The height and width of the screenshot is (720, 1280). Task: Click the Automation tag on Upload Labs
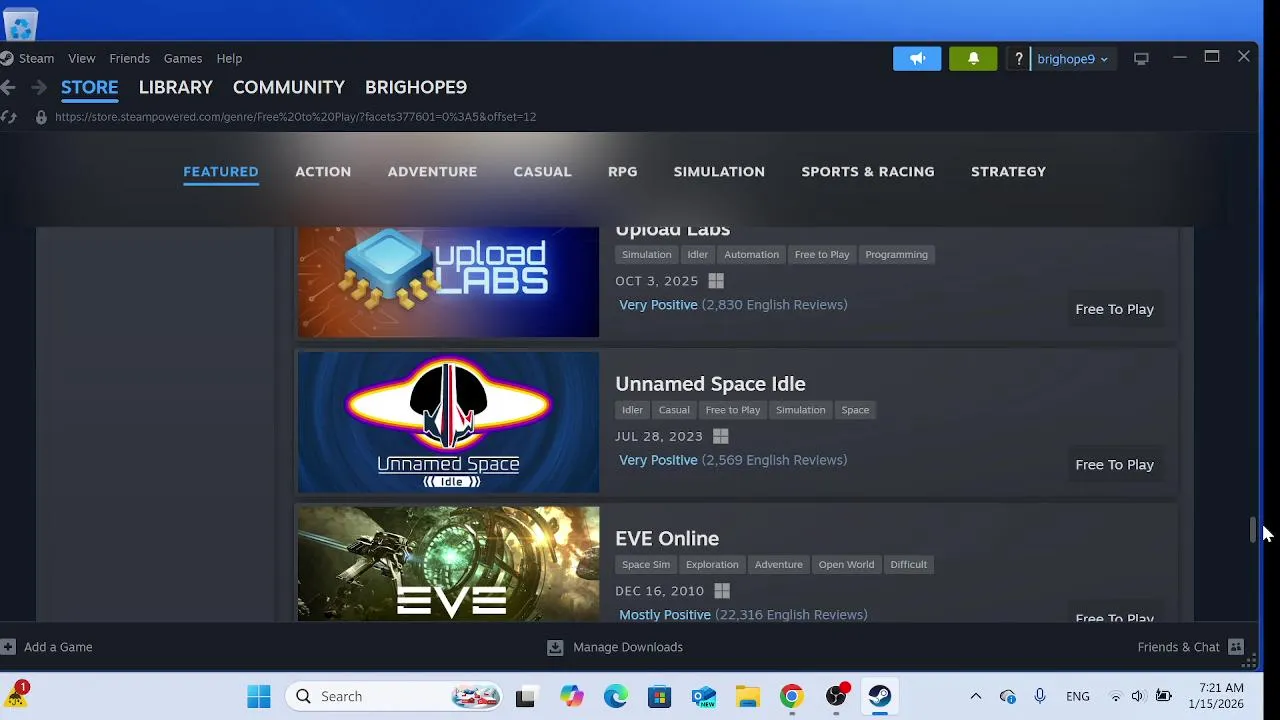751,254
